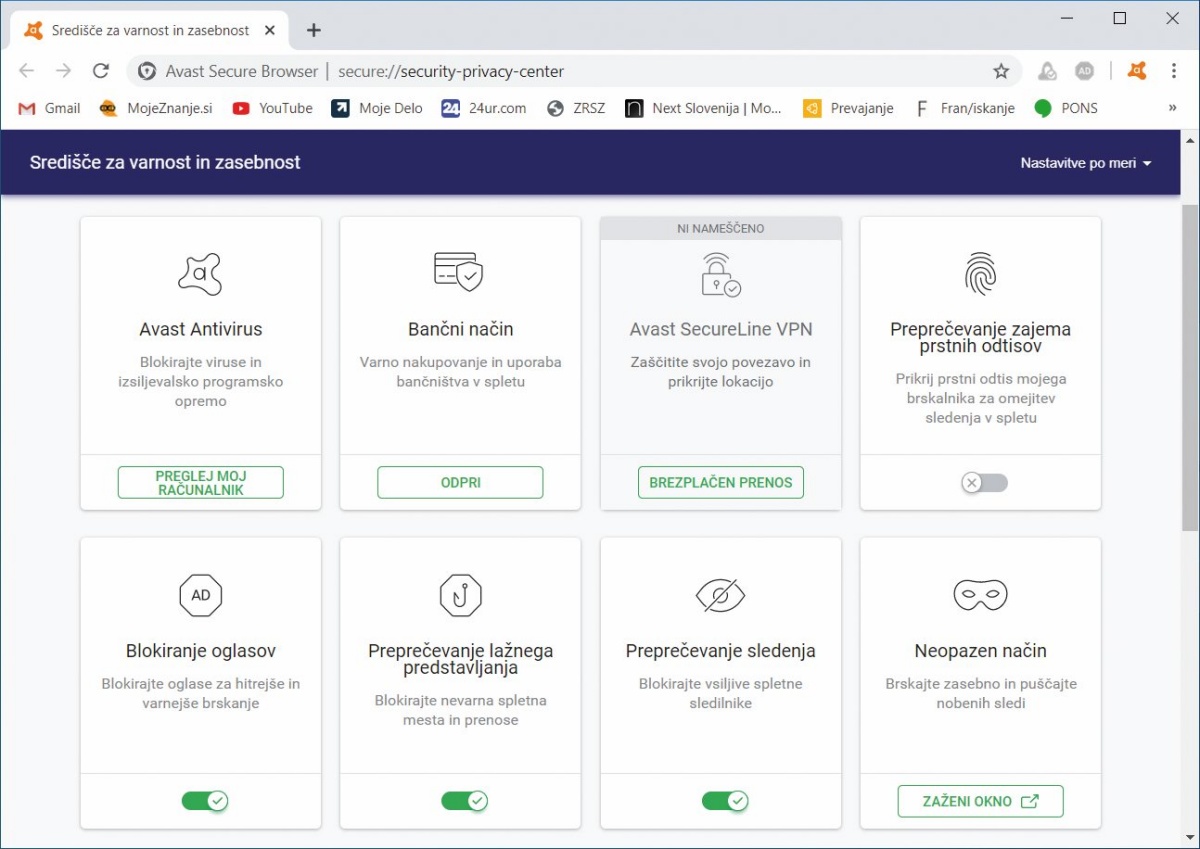The height and width of the screenshot is (849, 1200).
Task: Turn off Preprečevanje lažnega predstavljanja toggle
Action: 464,801
